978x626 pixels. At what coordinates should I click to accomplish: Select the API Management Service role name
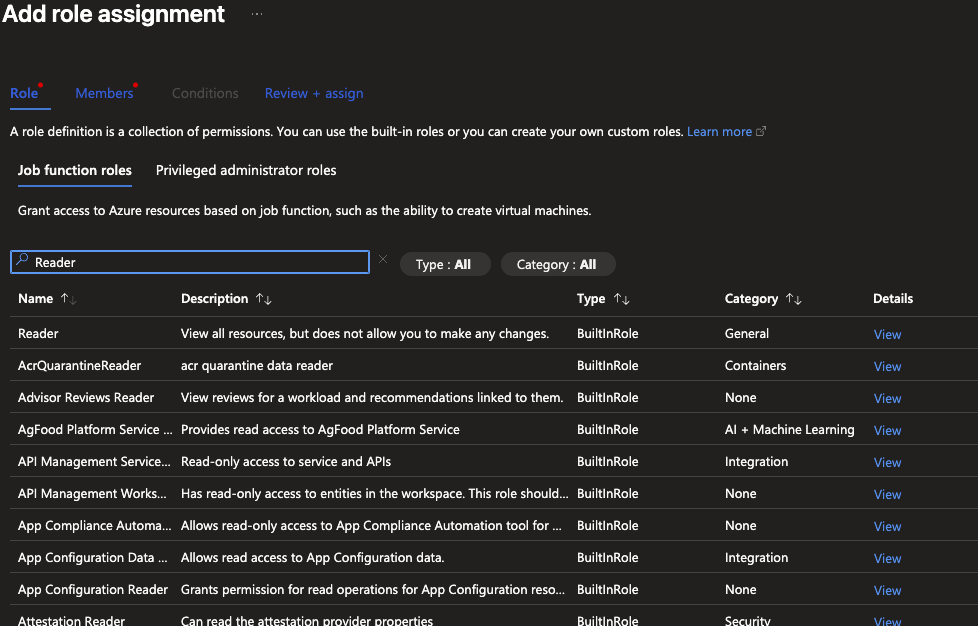pos(94,461)
